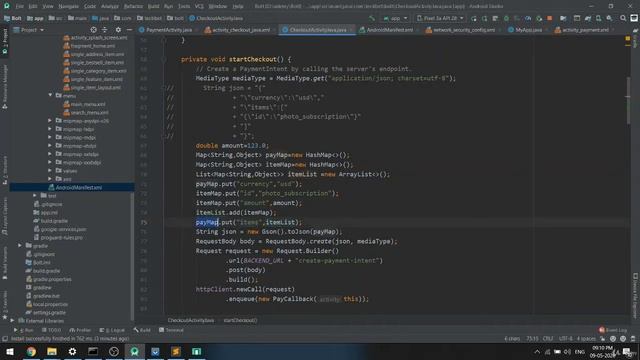Open the Build menu

[x=153, y=6]
